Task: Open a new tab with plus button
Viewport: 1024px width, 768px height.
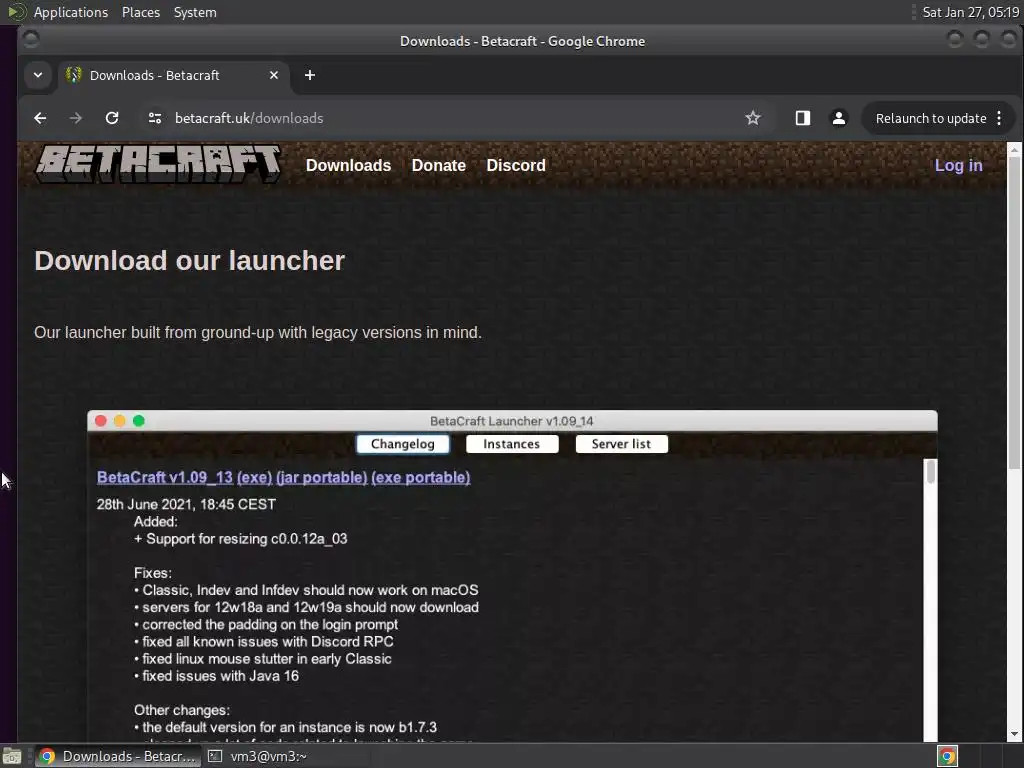Action: 310,75
